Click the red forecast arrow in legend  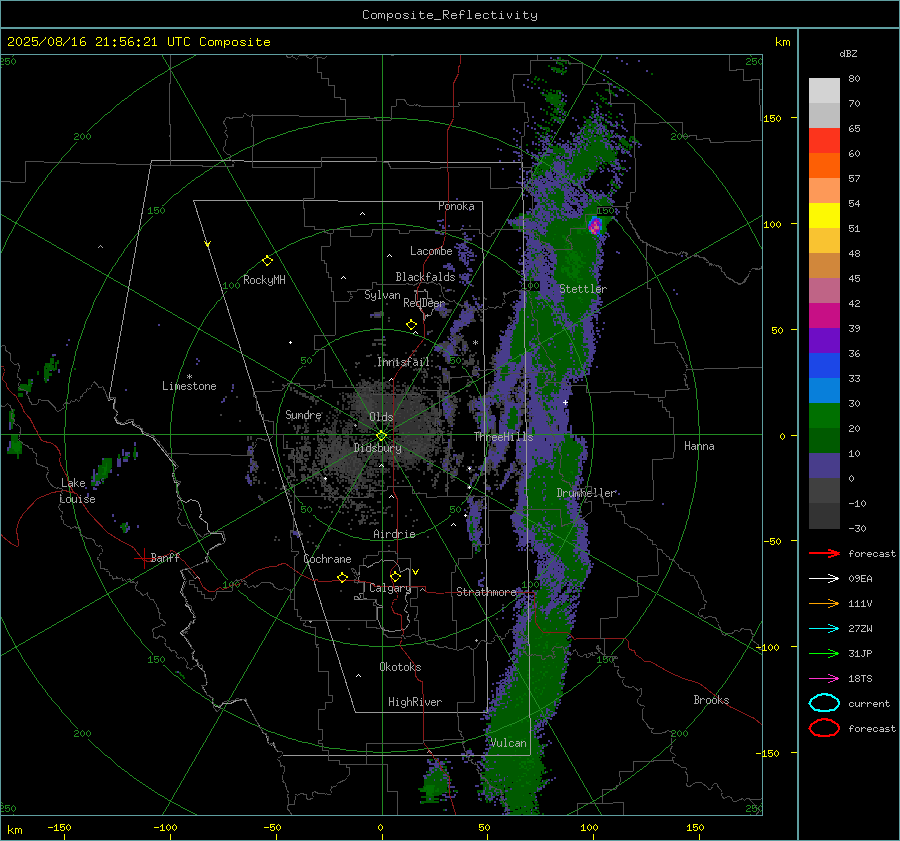pos(824,553)
